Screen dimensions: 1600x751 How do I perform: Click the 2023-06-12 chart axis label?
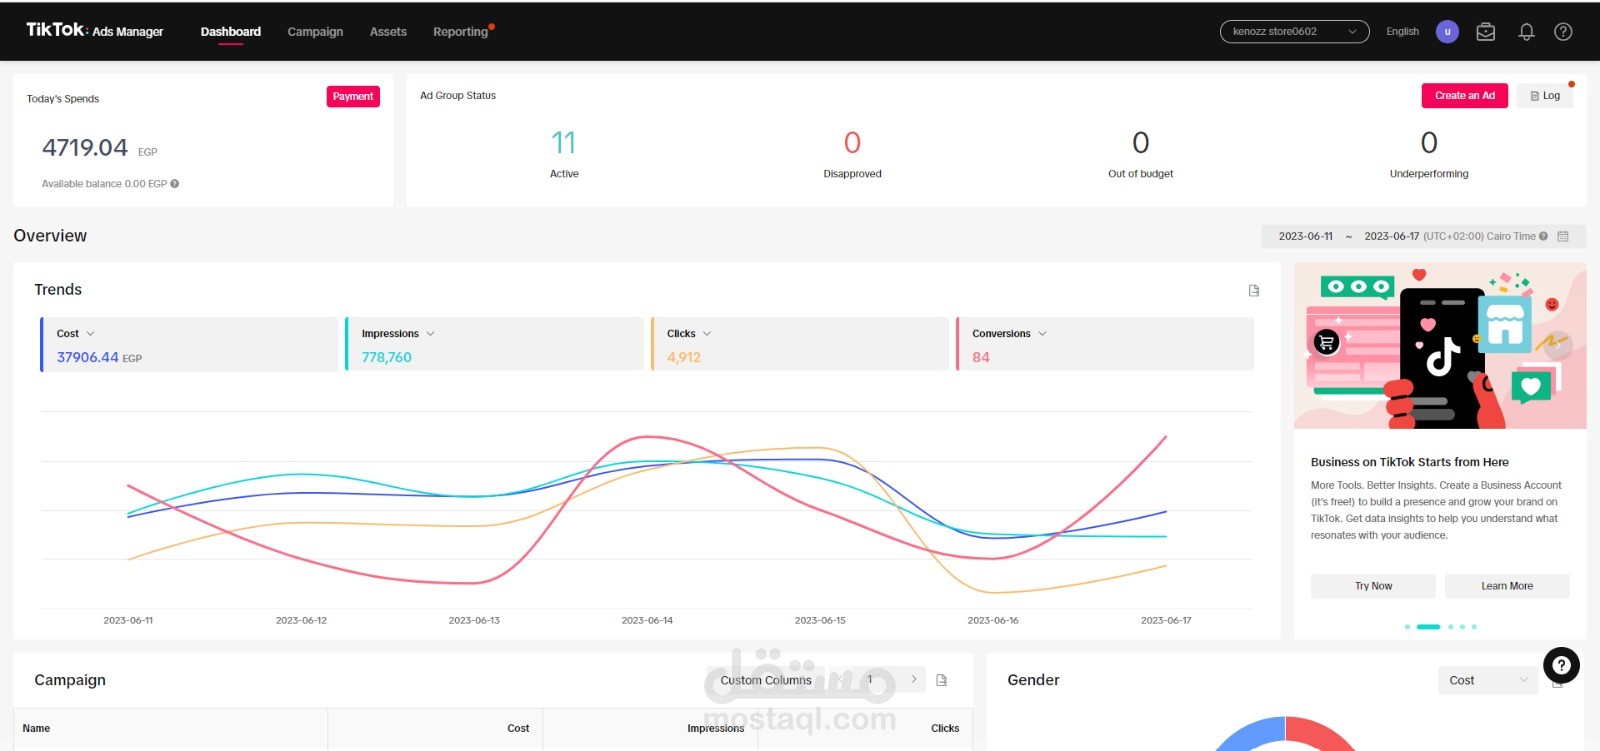click(x=301, y=621)
